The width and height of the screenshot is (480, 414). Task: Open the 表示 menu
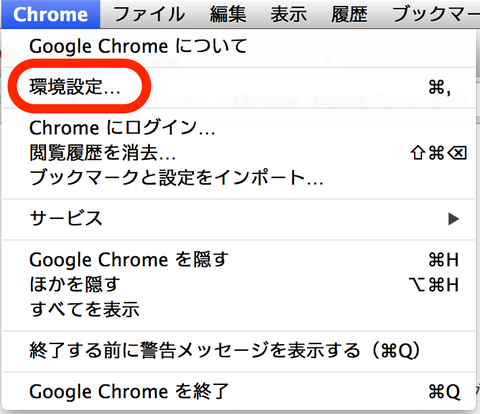(x=288, y=14)
